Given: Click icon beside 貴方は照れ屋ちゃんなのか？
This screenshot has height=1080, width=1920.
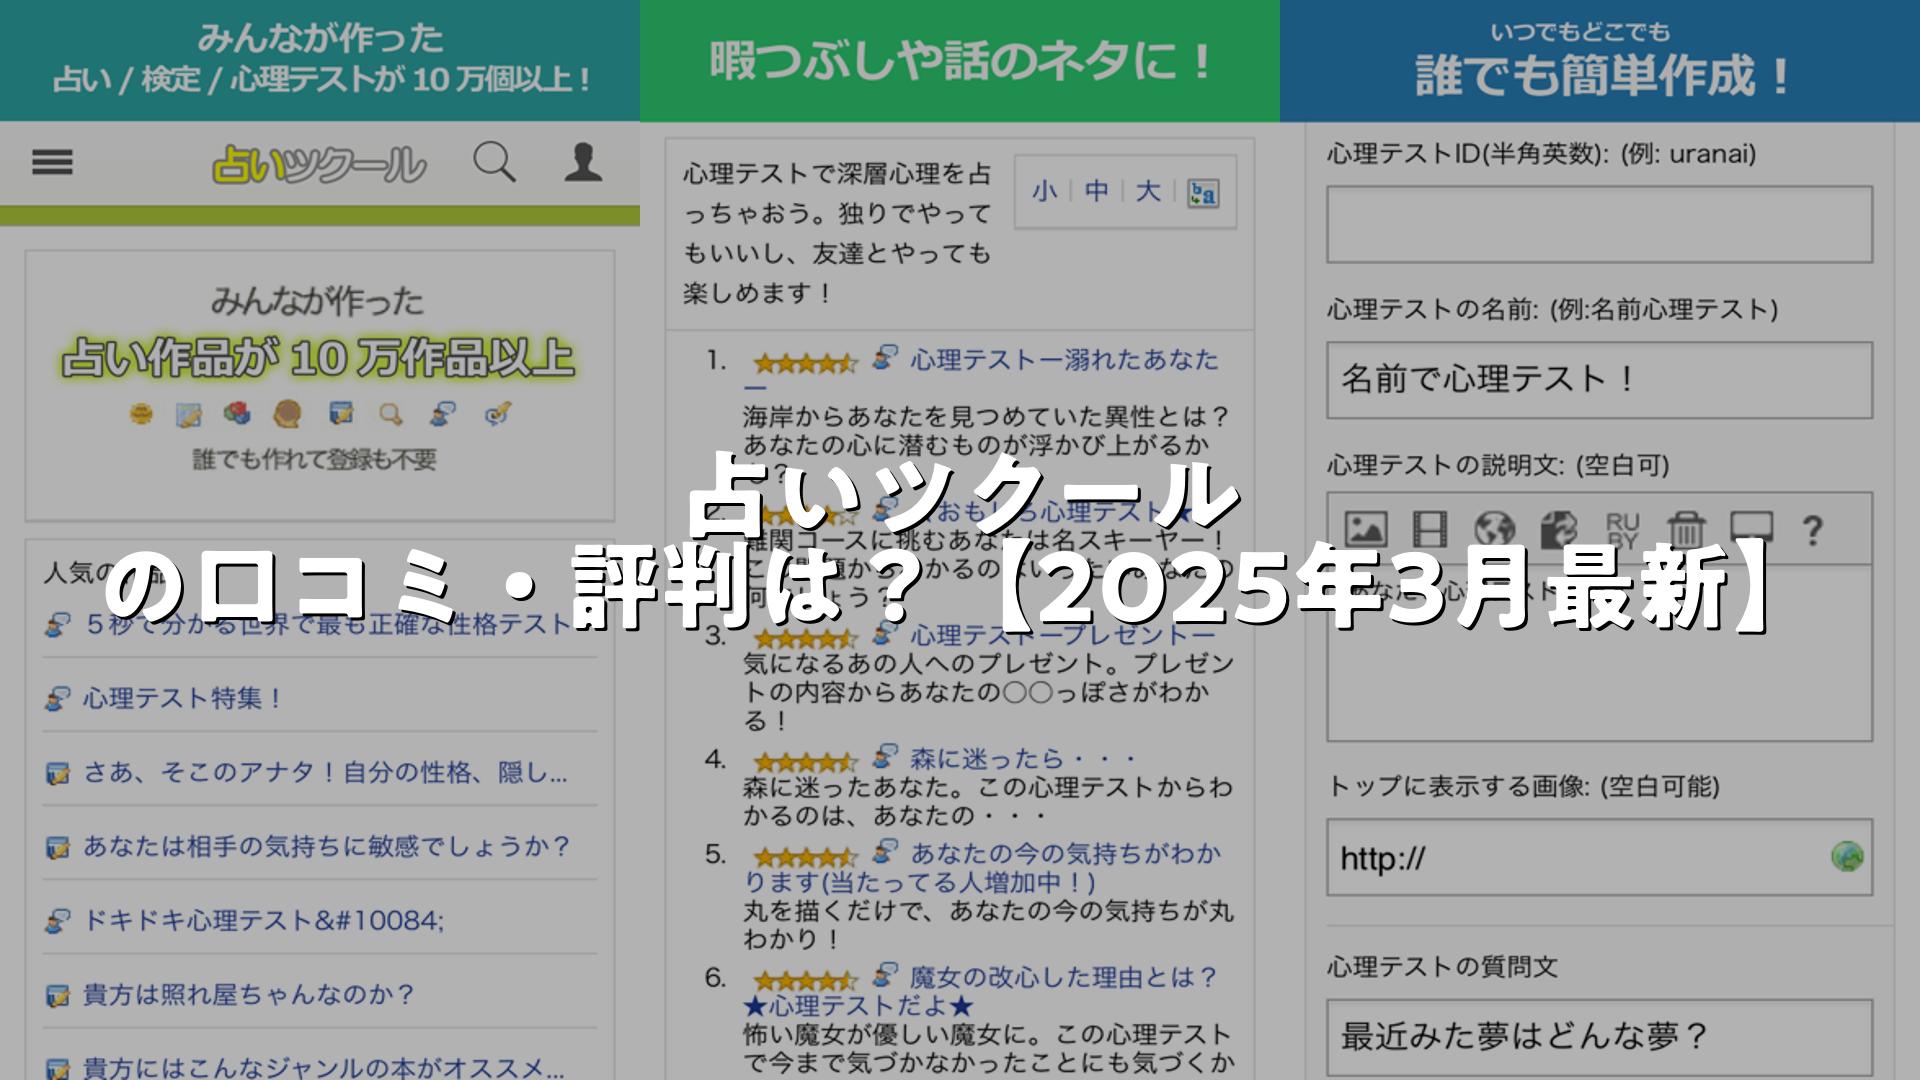Looking at the screenshot, I should pyautogui.click(x=58, y=996).
